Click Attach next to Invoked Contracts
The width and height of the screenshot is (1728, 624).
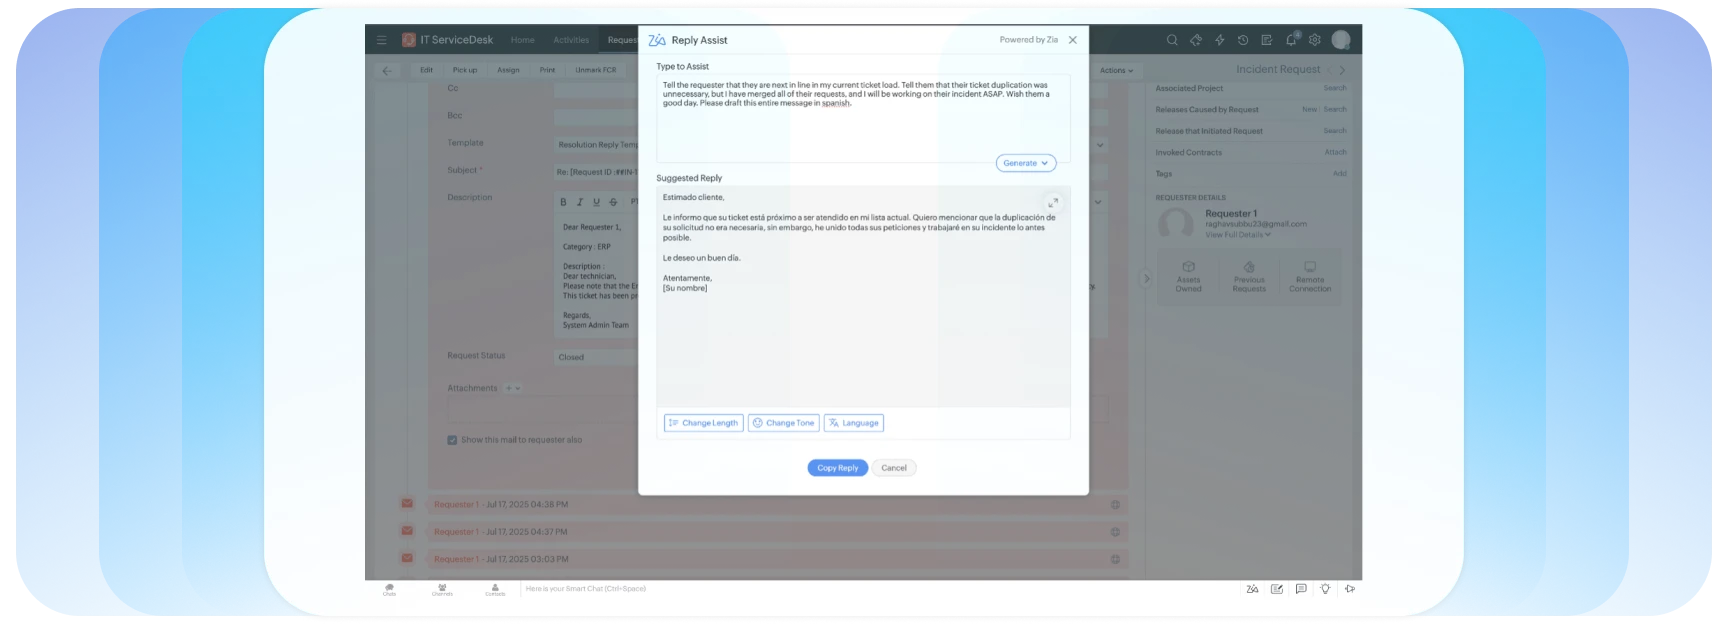coord(1335,152)
